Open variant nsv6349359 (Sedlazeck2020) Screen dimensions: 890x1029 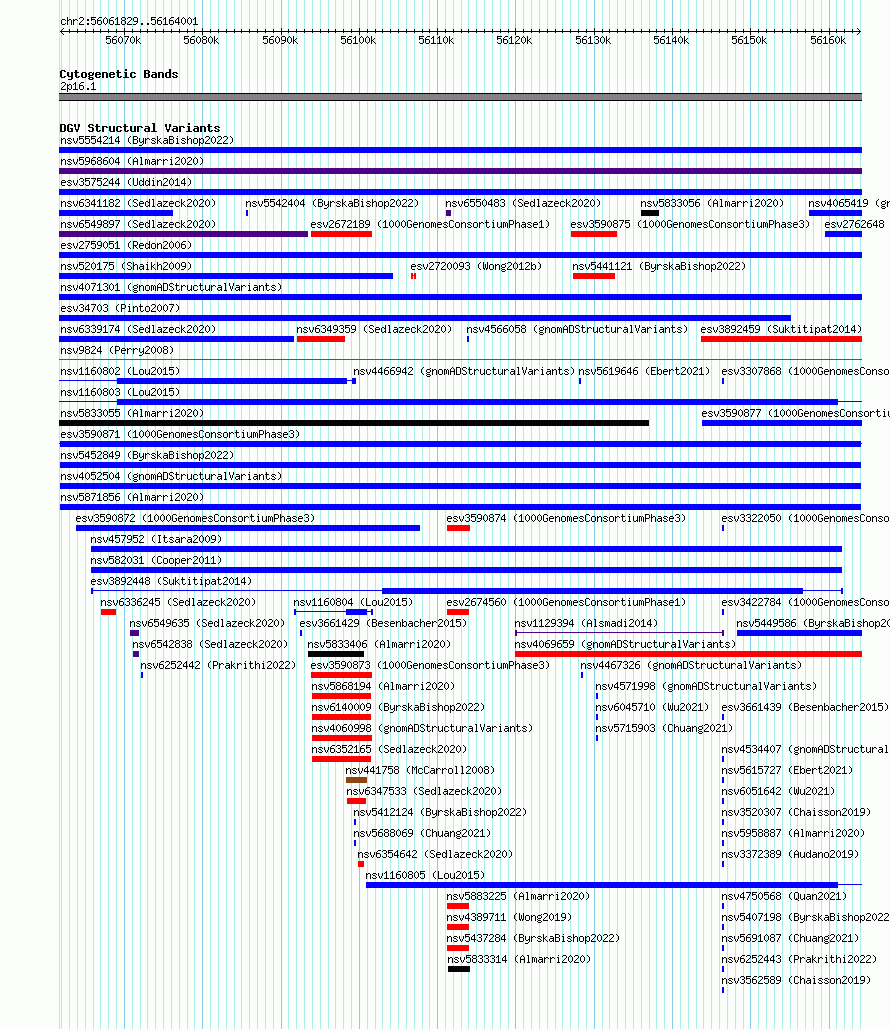point(374,329)
